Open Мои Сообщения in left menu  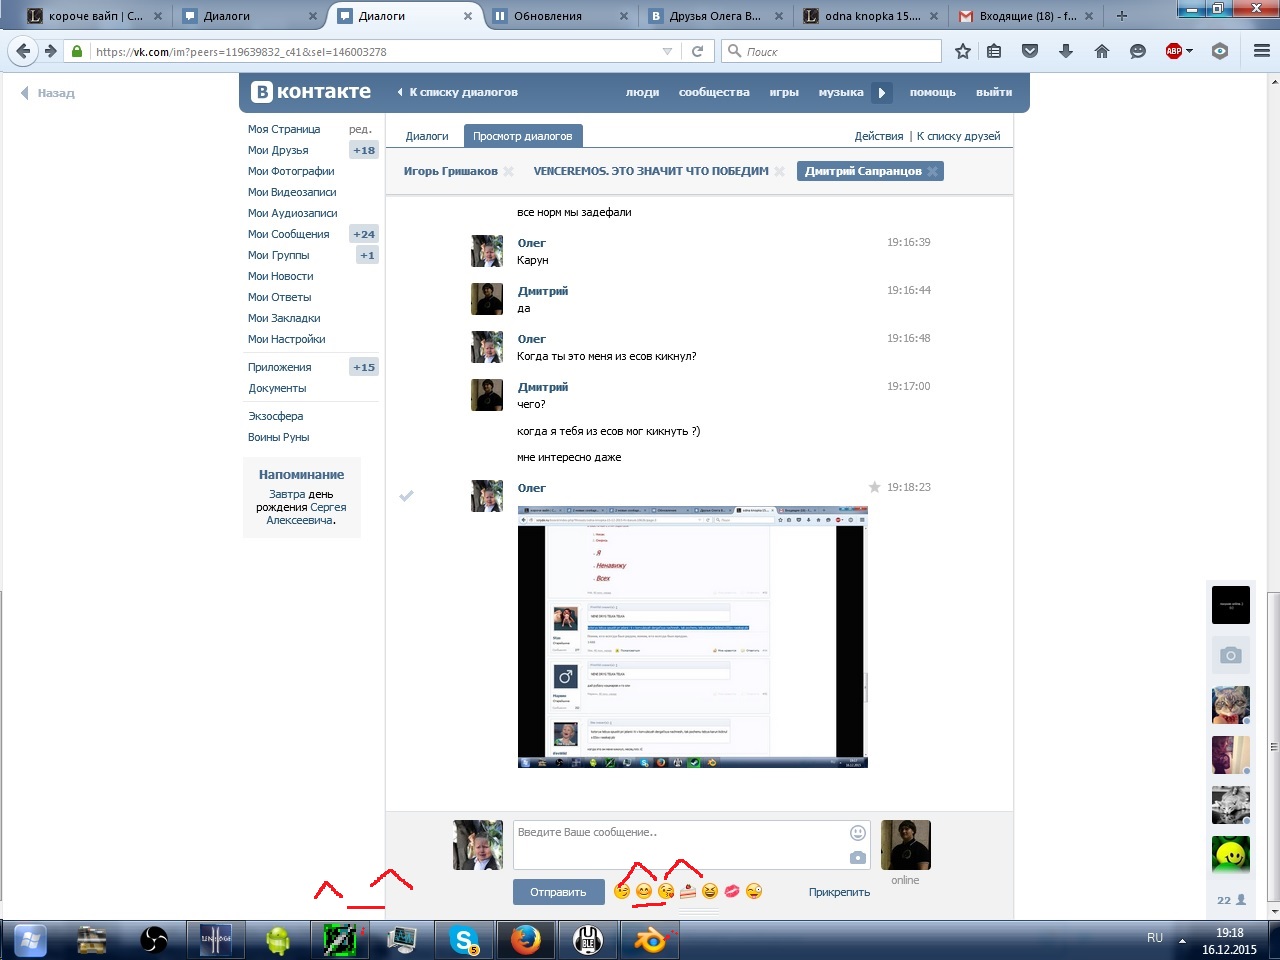coord(288,234)
